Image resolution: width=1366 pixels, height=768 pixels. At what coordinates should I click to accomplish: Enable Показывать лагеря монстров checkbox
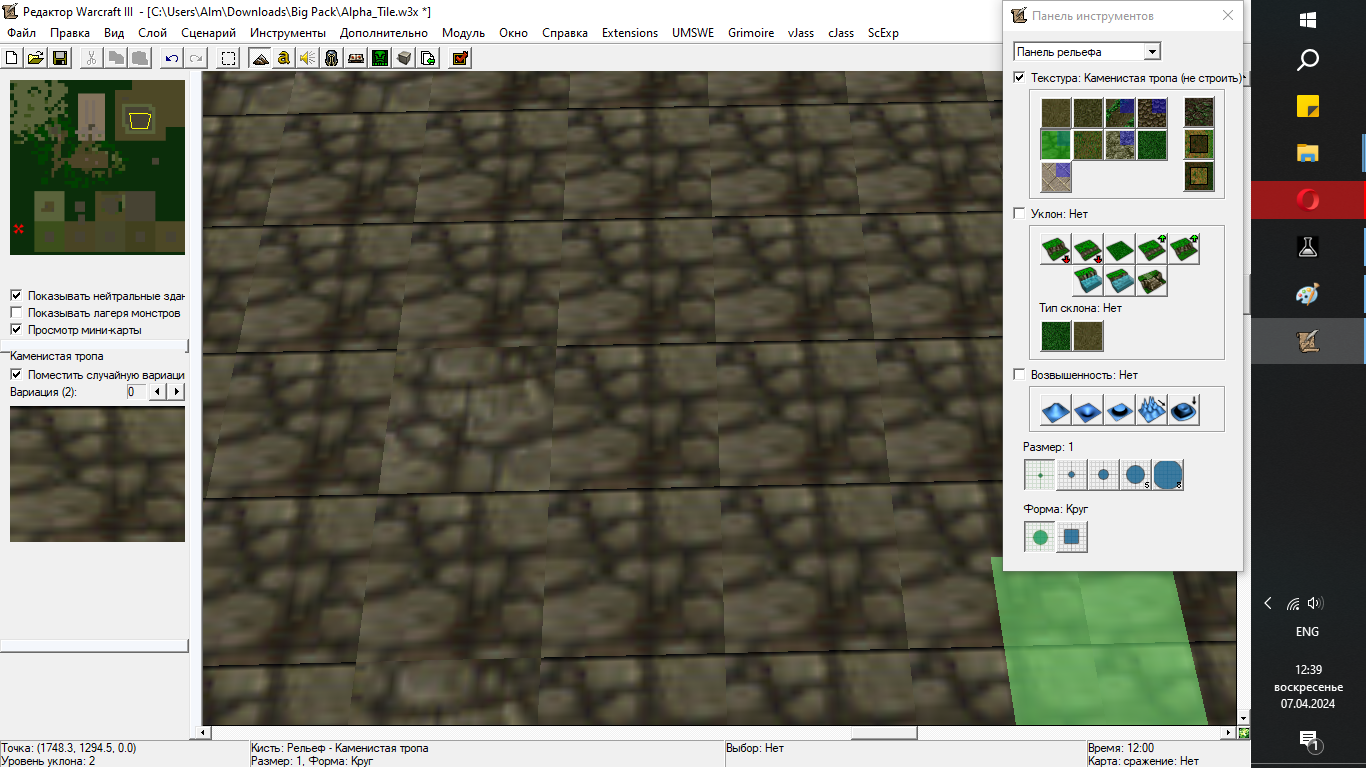pyautogui.click(x=16, y=313)
